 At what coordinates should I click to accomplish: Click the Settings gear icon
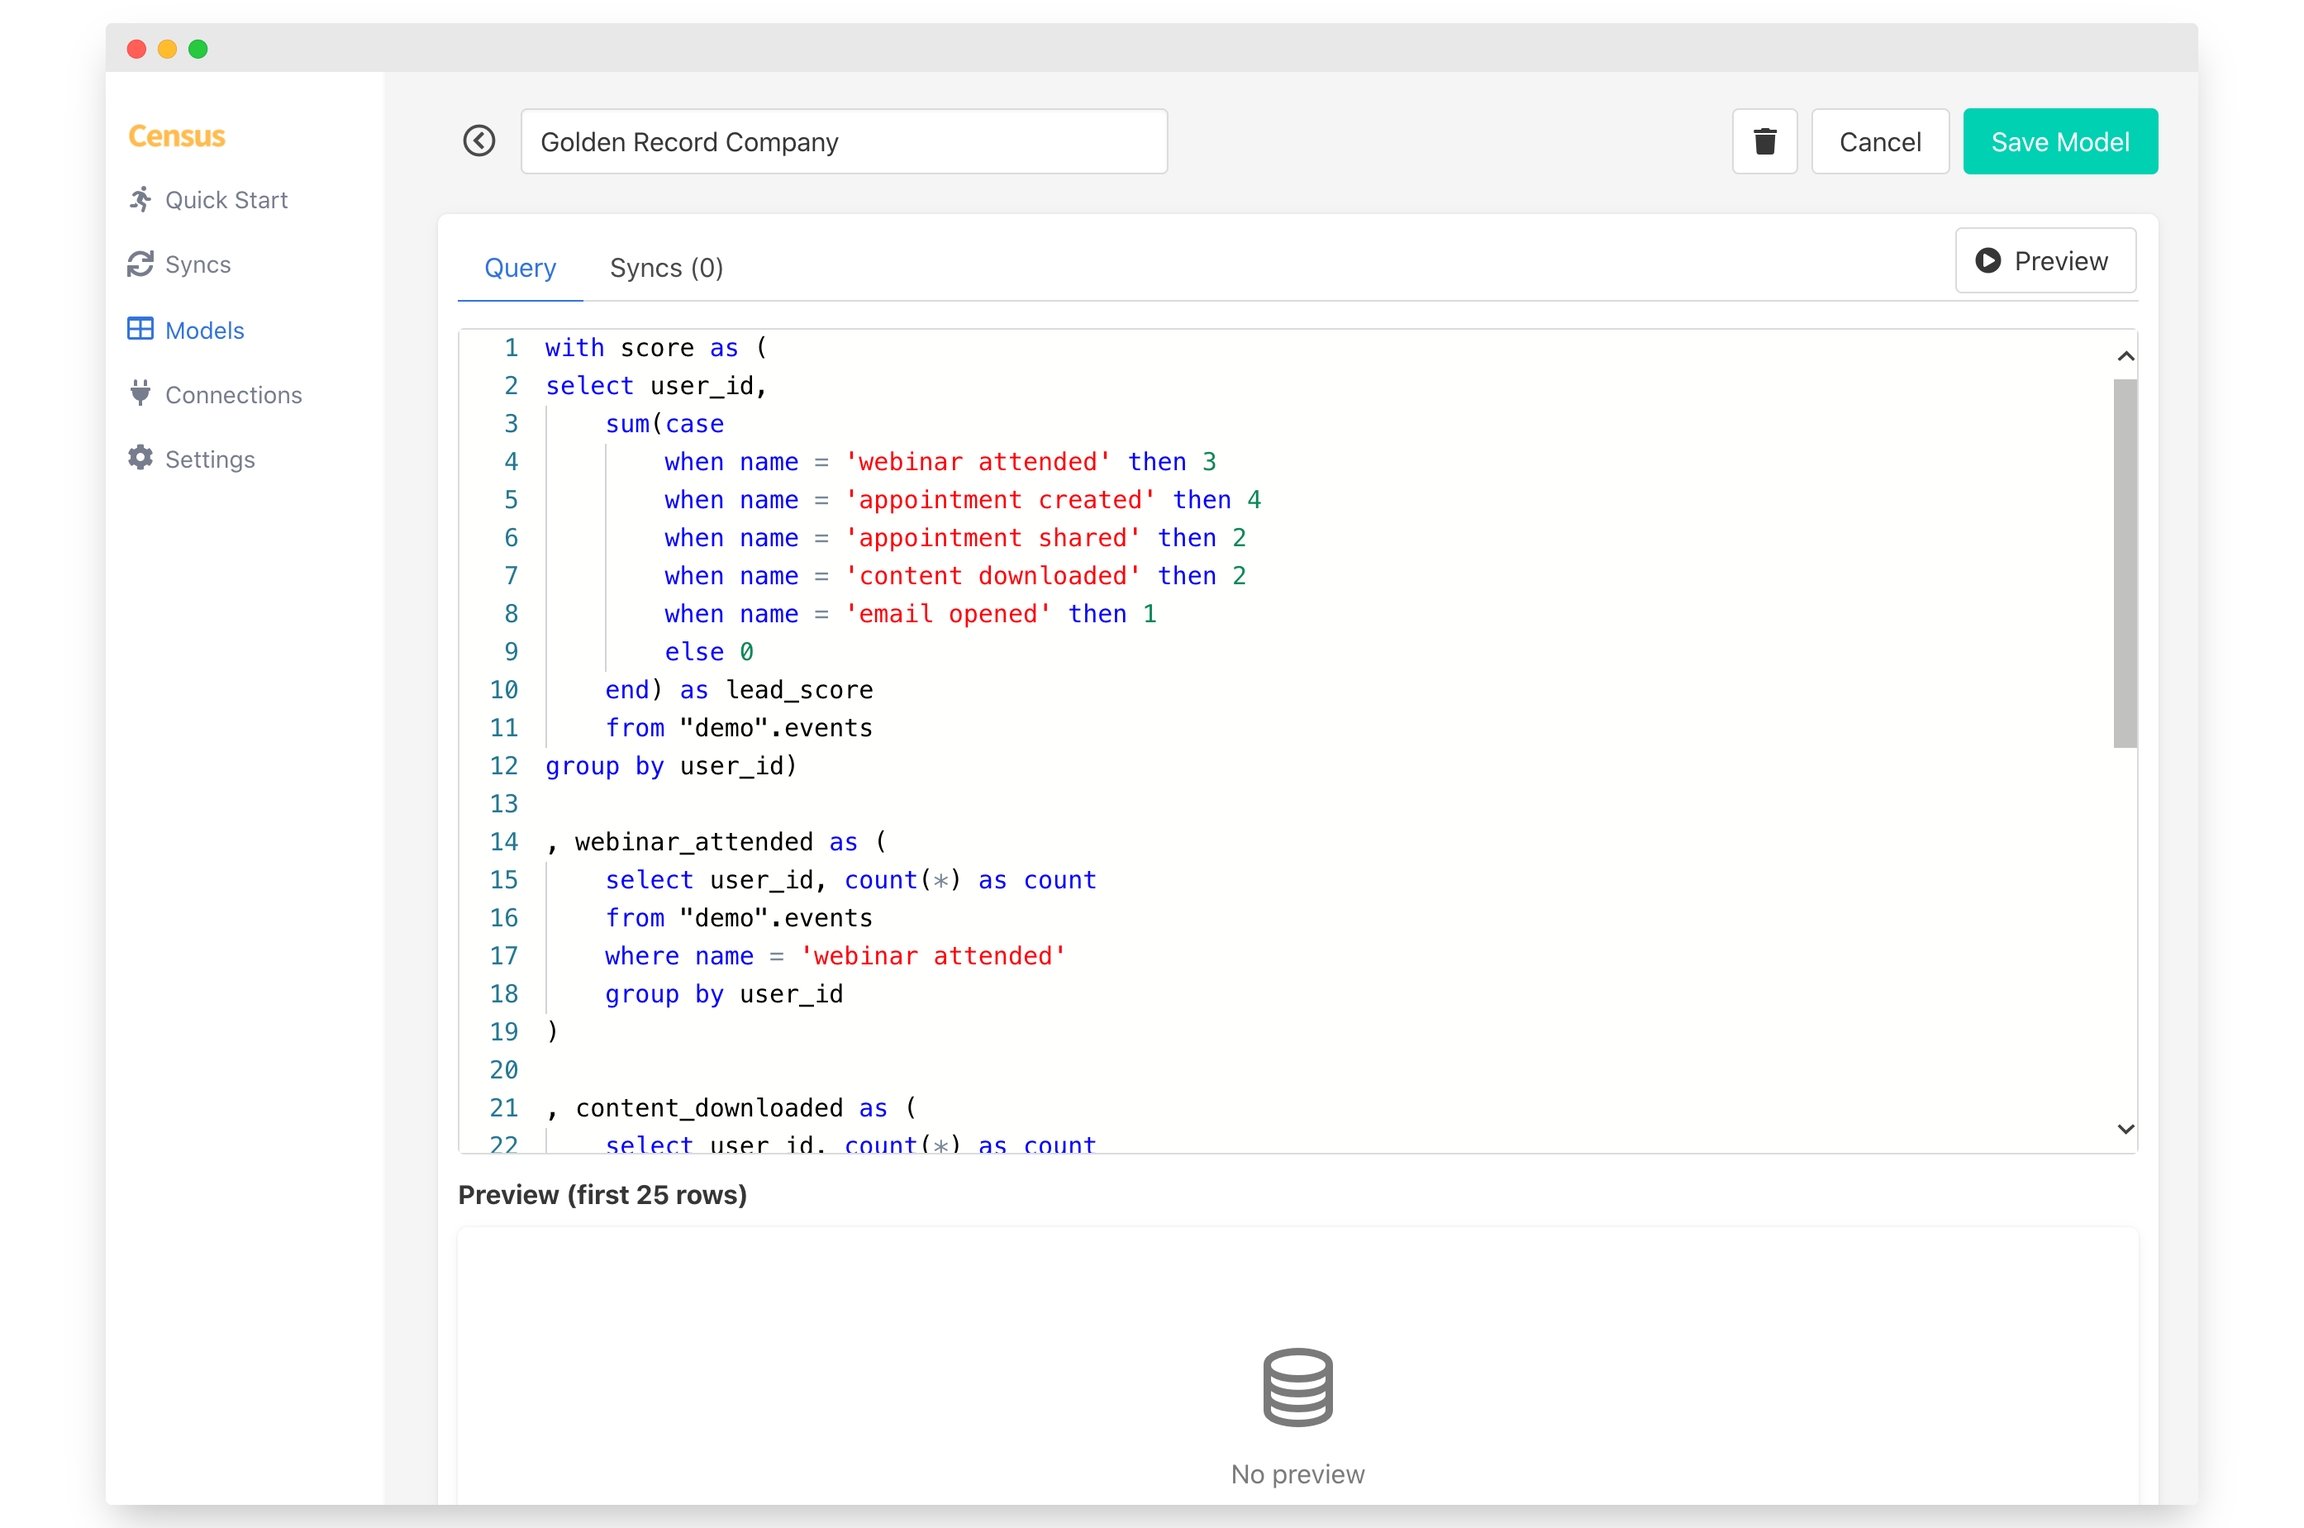click(141, 458)
